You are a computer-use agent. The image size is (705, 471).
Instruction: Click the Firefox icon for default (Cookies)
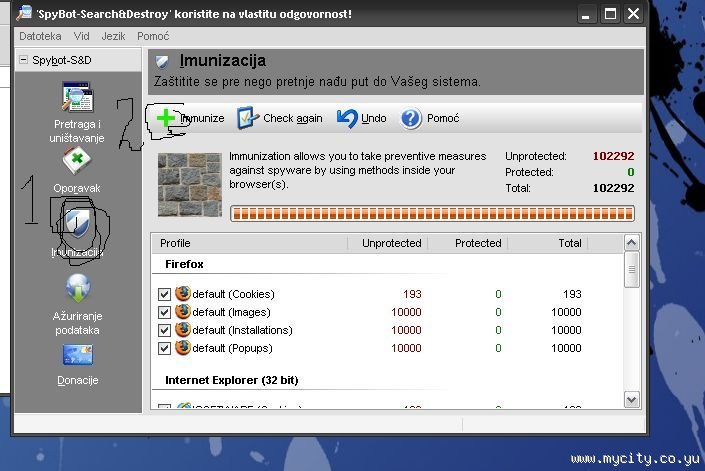[183, 294]
